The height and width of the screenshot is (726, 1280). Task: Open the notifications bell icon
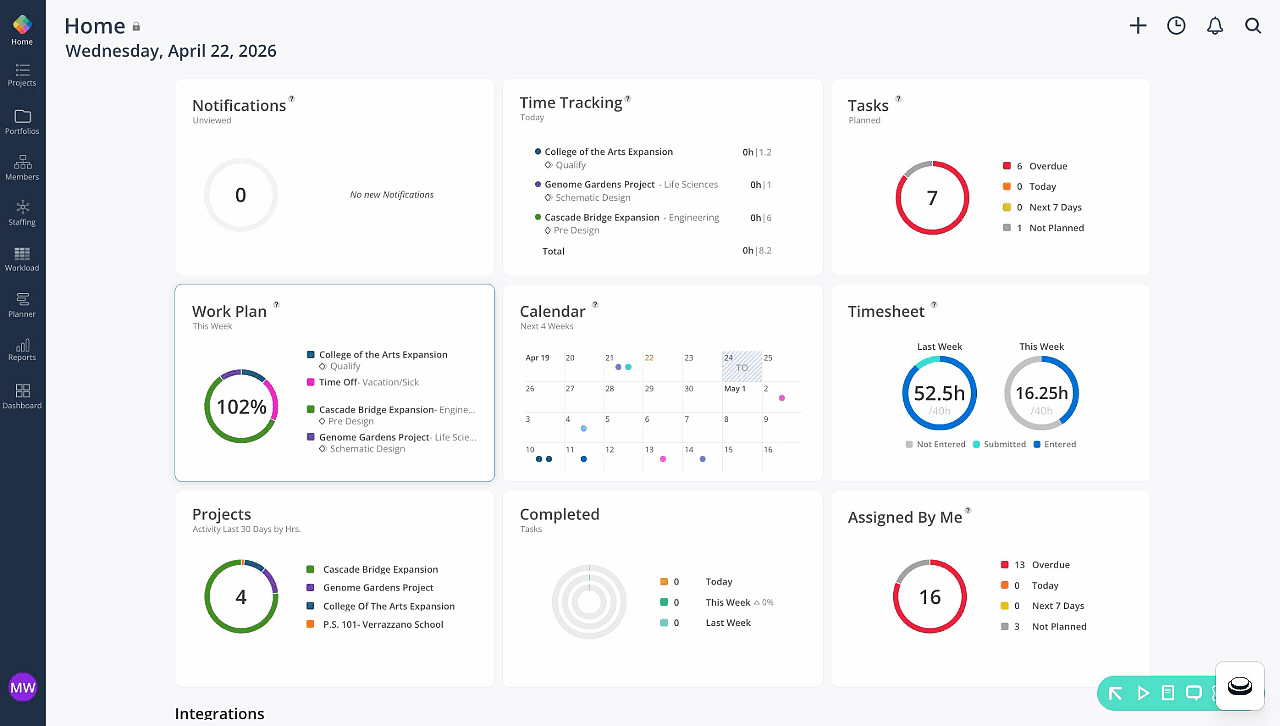[x=1215, y=26]
